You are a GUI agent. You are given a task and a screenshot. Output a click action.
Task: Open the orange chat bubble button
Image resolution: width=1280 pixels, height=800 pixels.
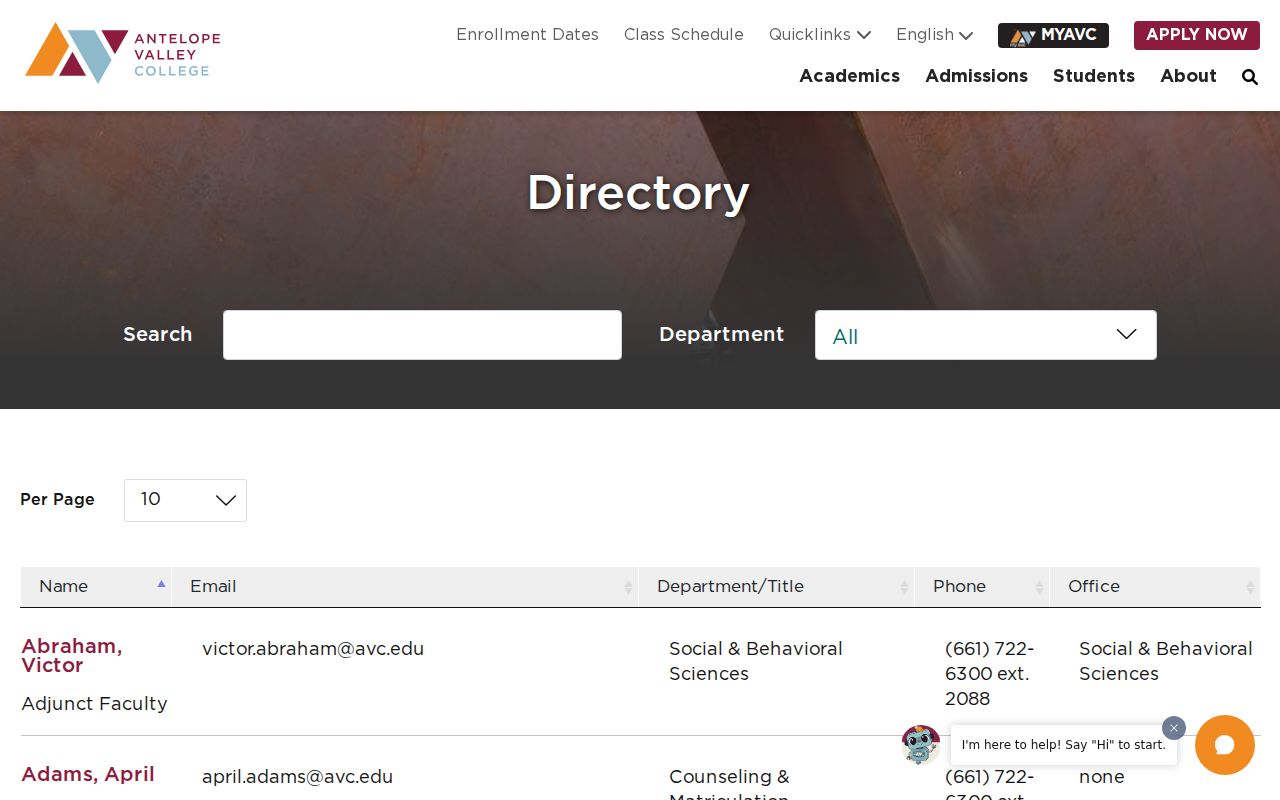1225,745
